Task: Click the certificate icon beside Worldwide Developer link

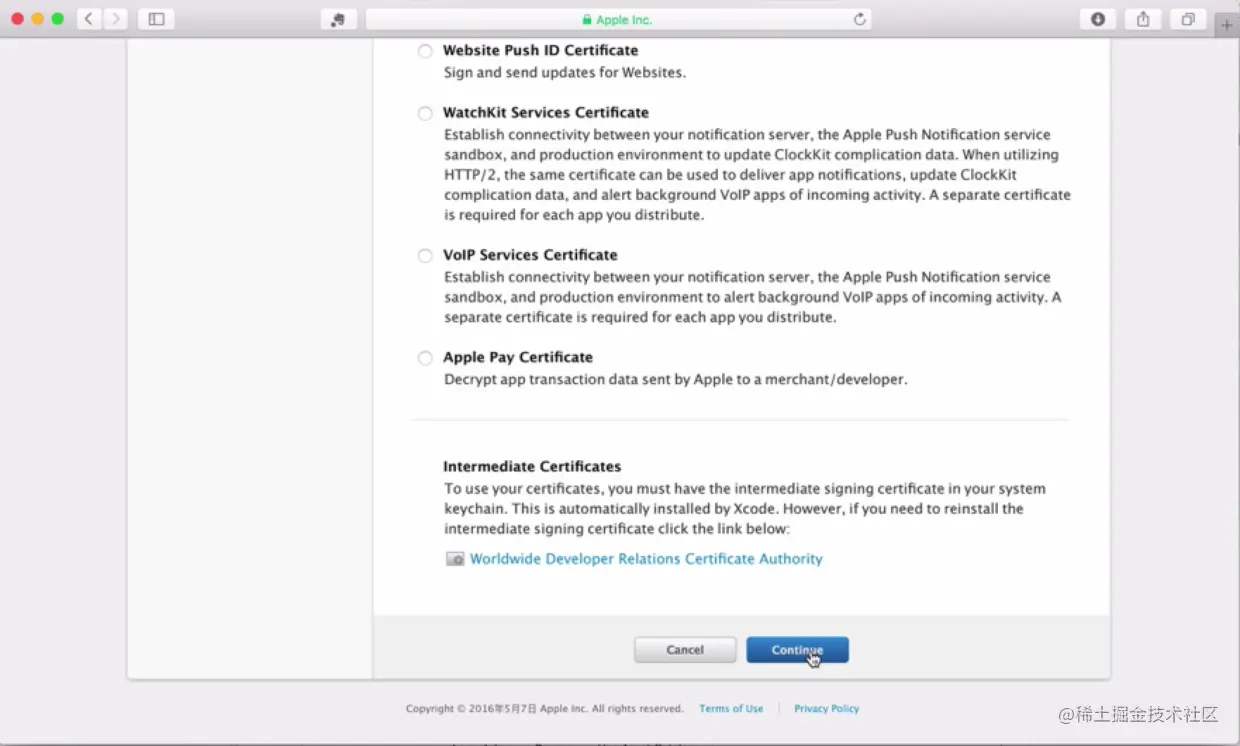Action: (455, 559)
